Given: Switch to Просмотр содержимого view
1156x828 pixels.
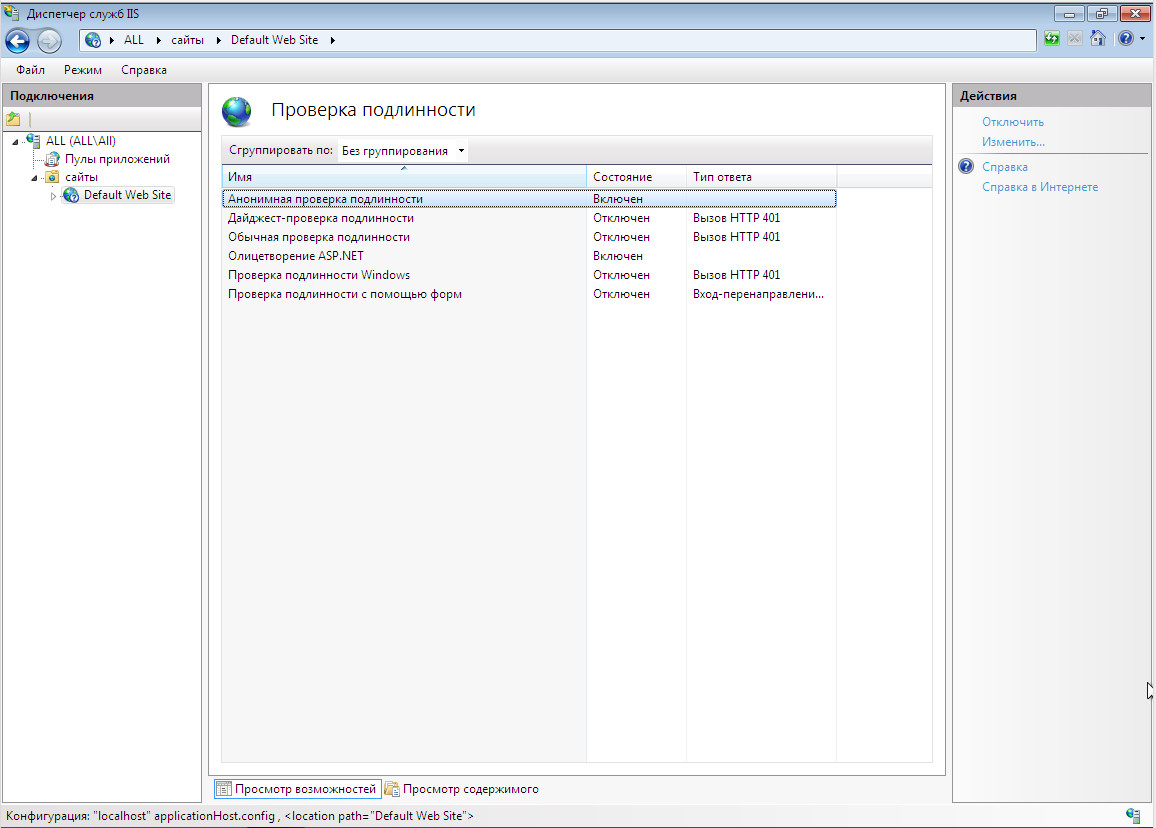Looking at the screenshot, I should 462,789.
